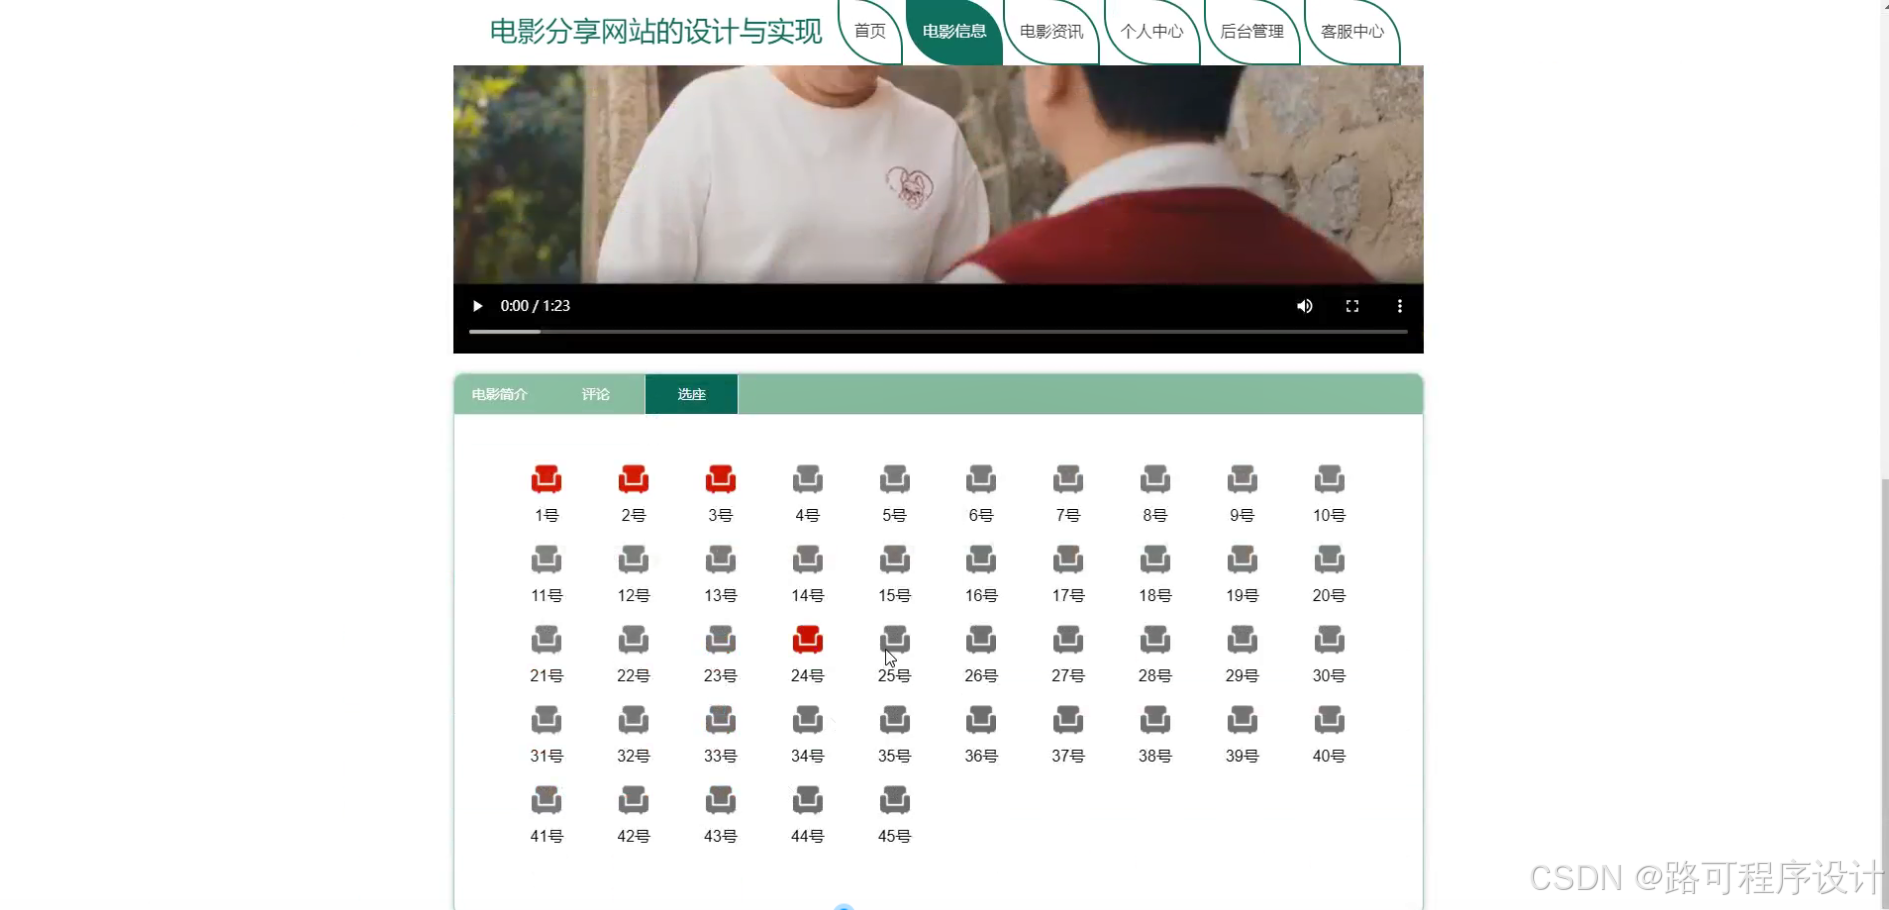
Task: Enter video fullscreen mode
Action: (1352, 306)
